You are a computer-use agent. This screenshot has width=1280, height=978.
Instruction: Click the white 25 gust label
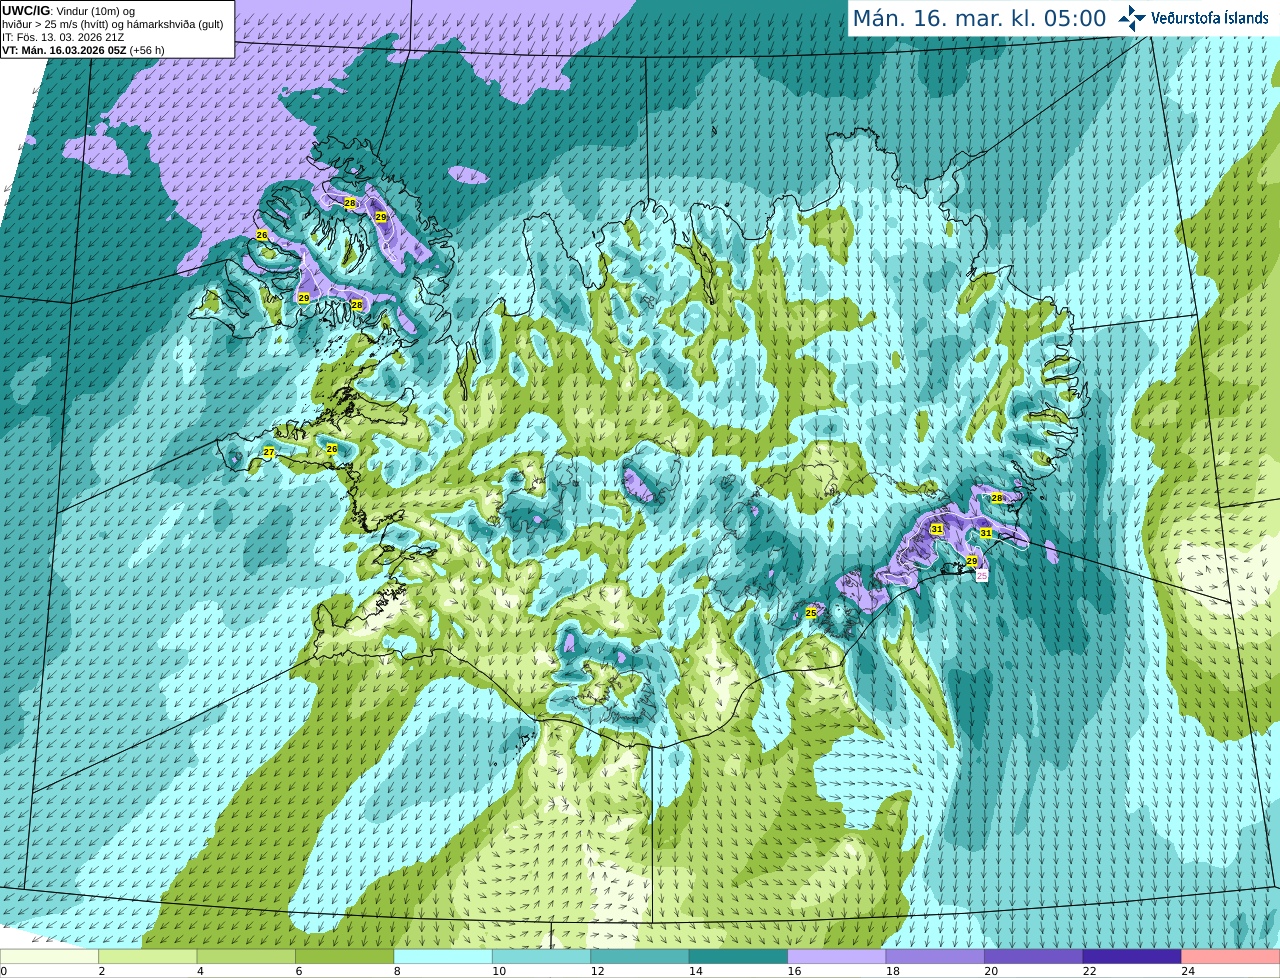(x=982, y=575)
